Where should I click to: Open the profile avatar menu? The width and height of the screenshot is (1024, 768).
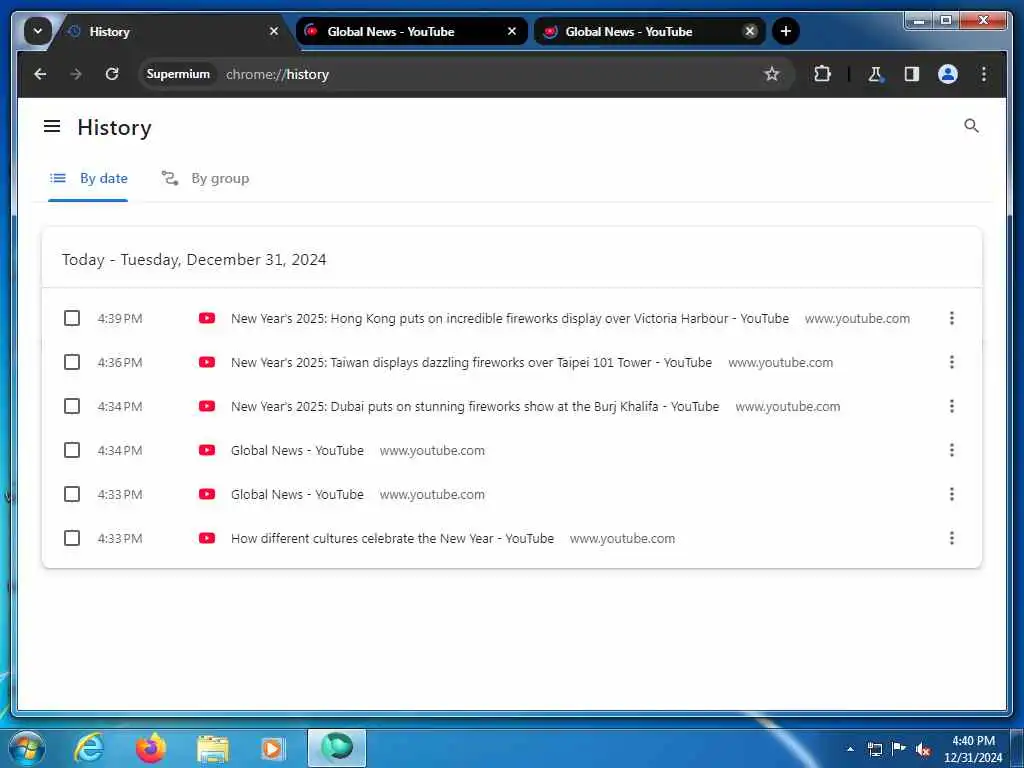click(948, 74)
